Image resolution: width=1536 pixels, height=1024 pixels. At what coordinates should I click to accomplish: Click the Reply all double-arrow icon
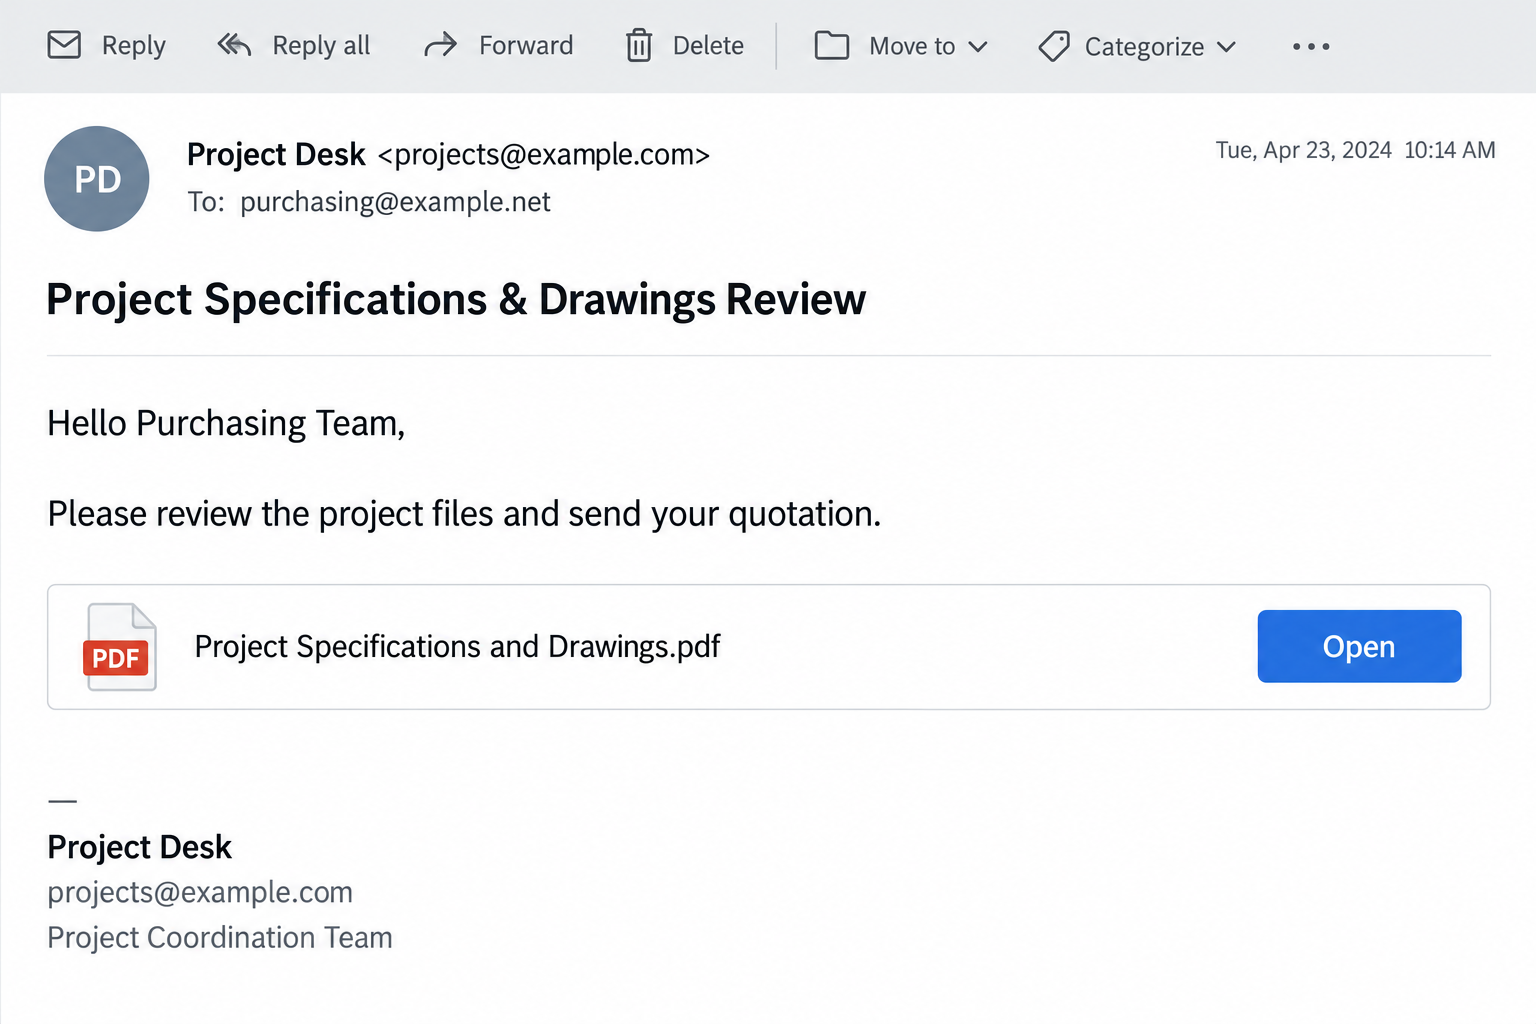[x=234, y=45]
